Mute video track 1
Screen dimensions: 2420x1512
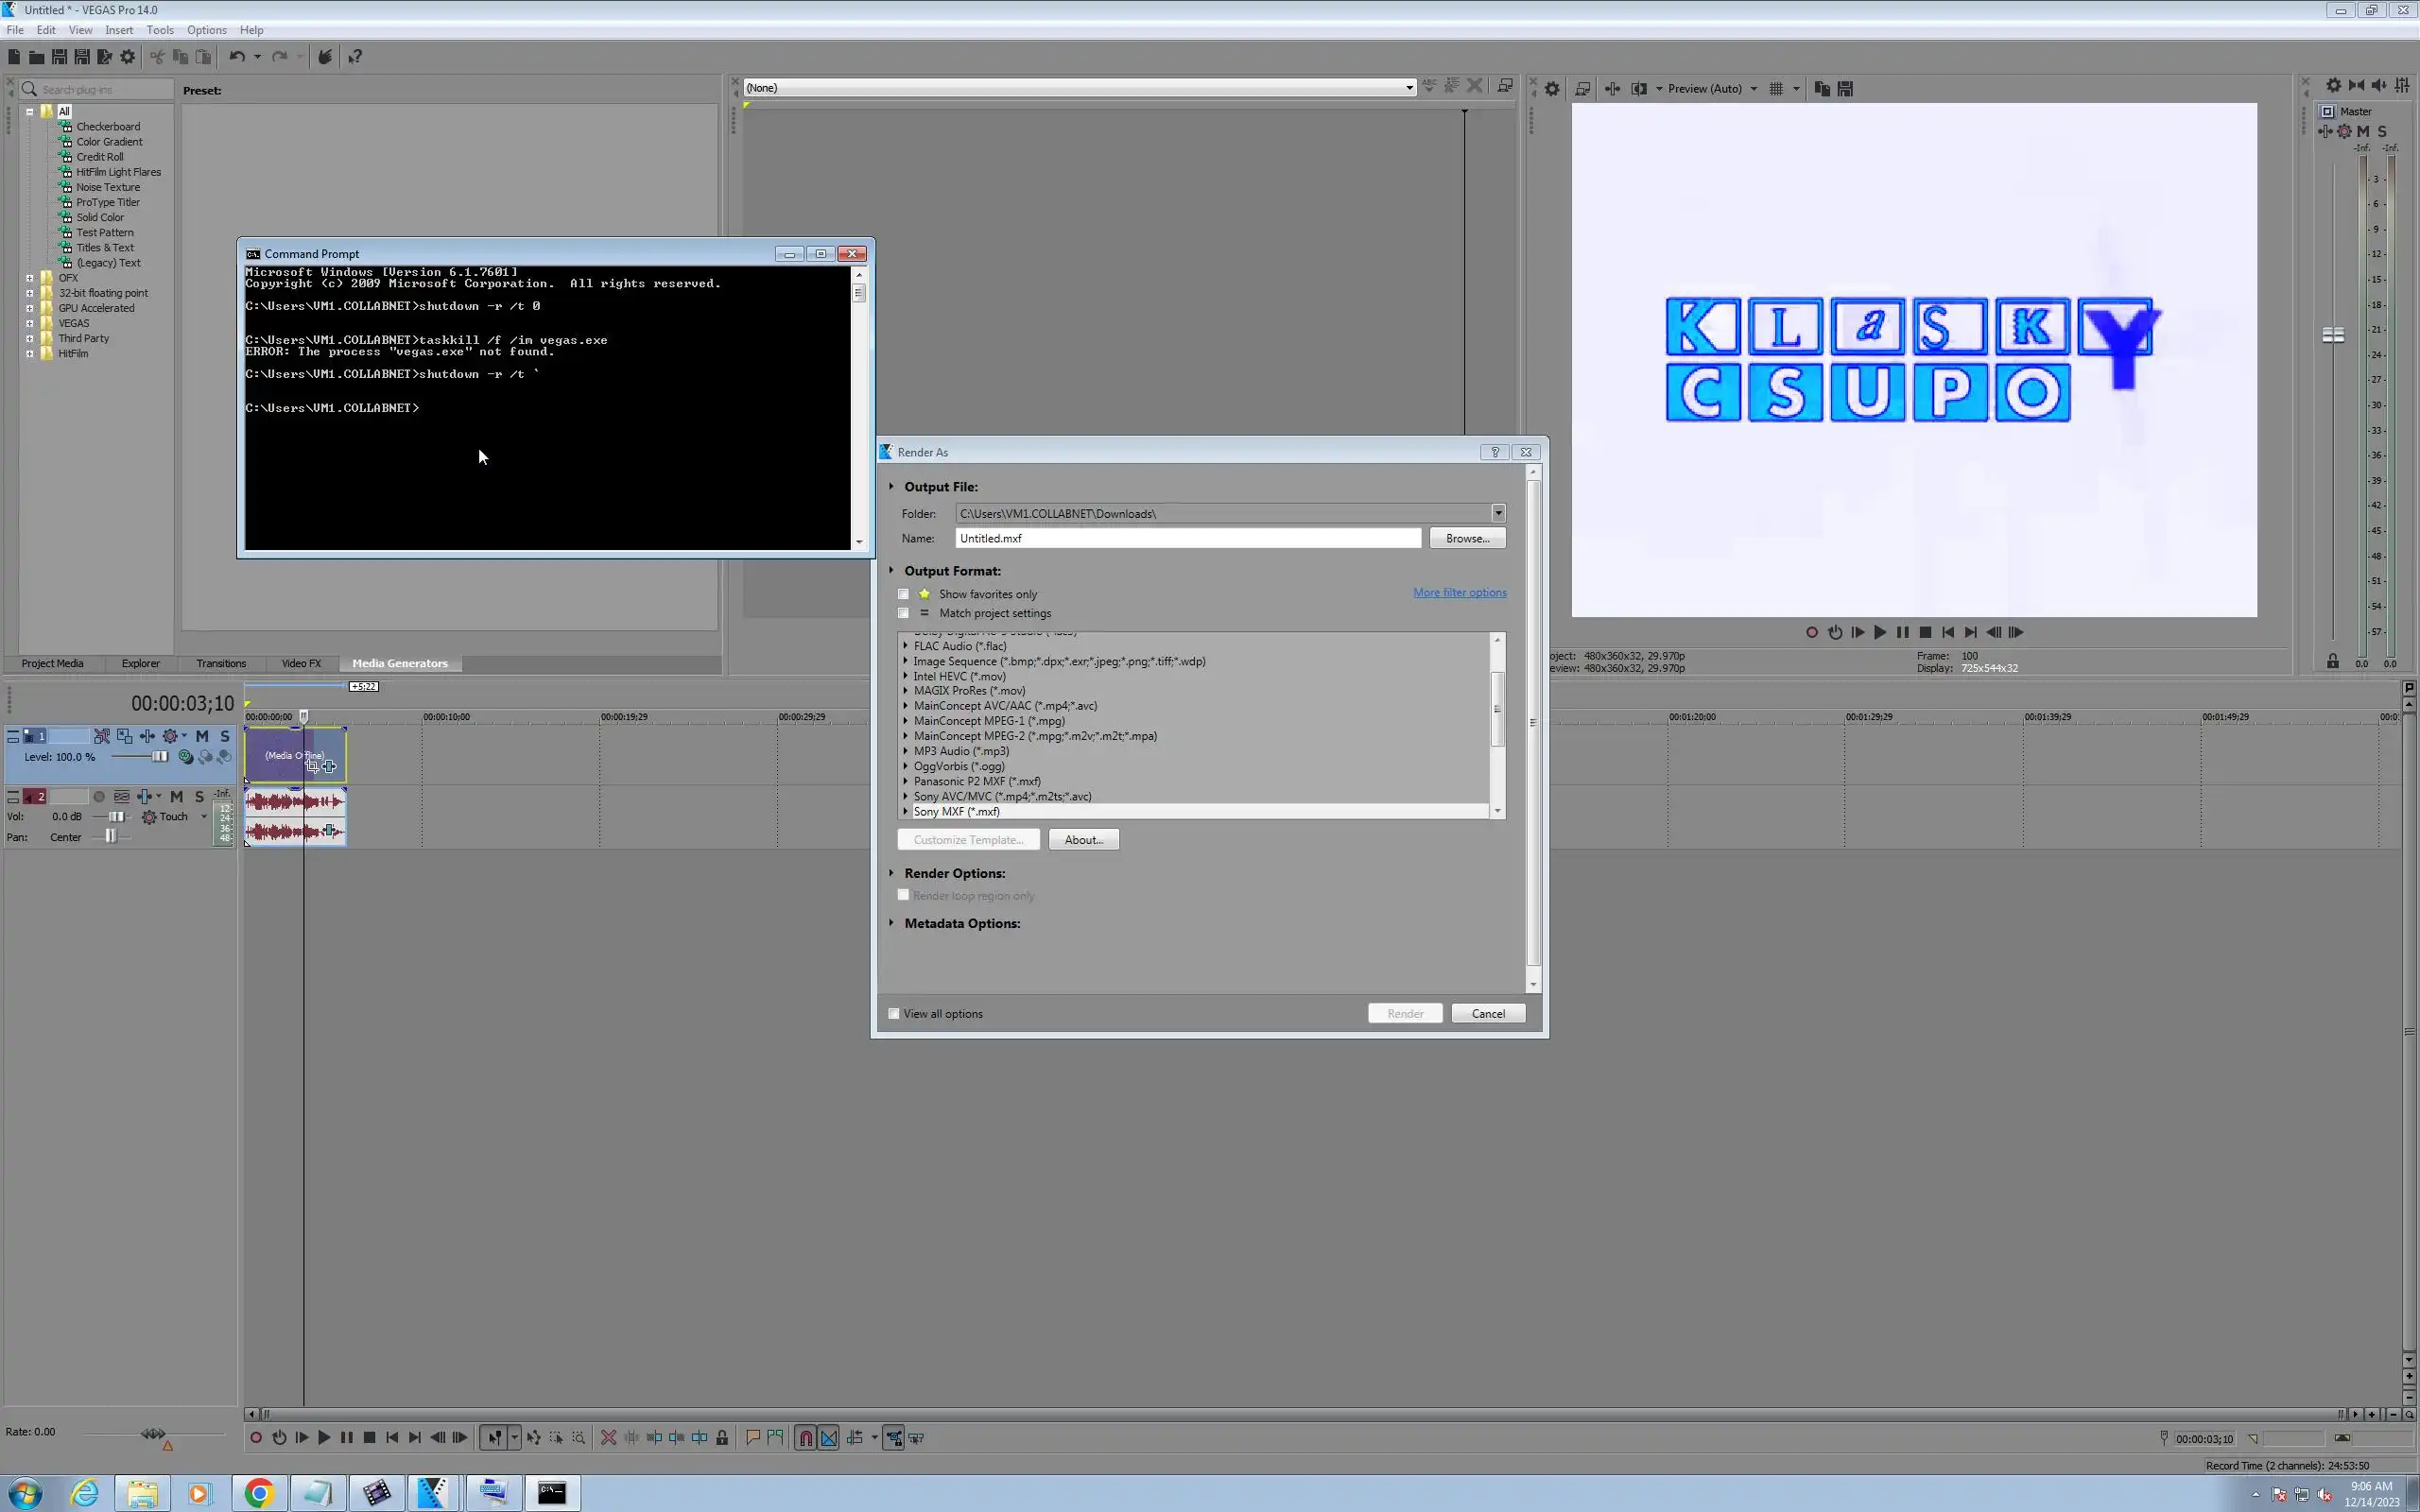pos(202,736)
